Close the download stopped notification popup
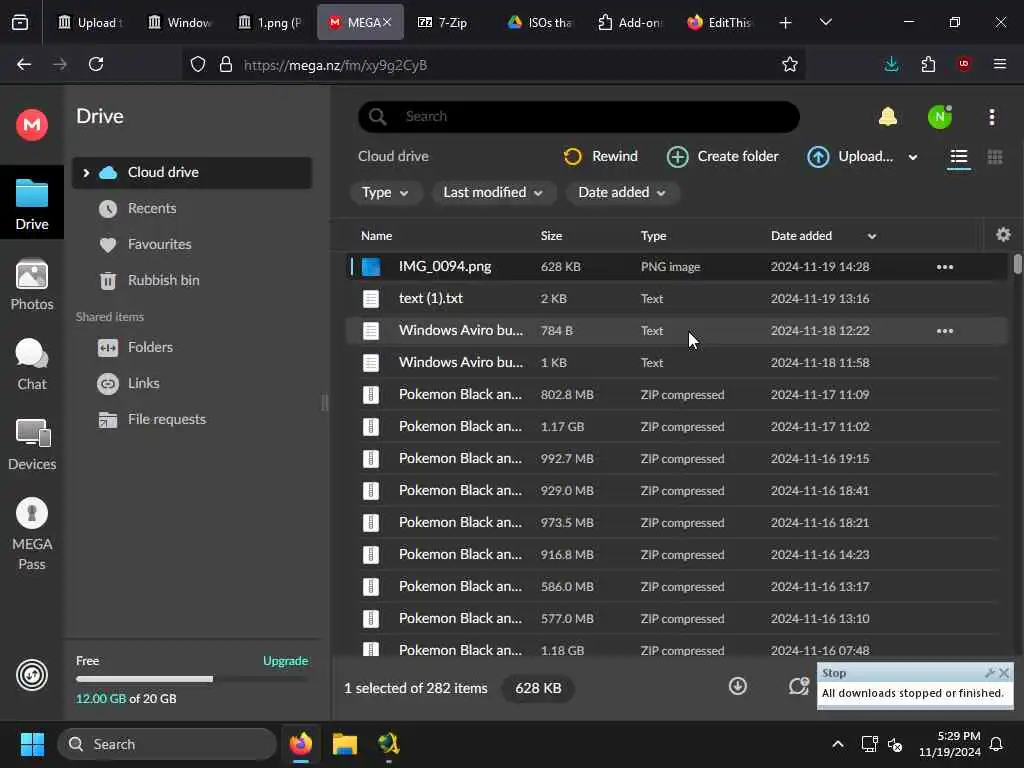This screenshot has width=1024, height=768. coord(1004,673)
